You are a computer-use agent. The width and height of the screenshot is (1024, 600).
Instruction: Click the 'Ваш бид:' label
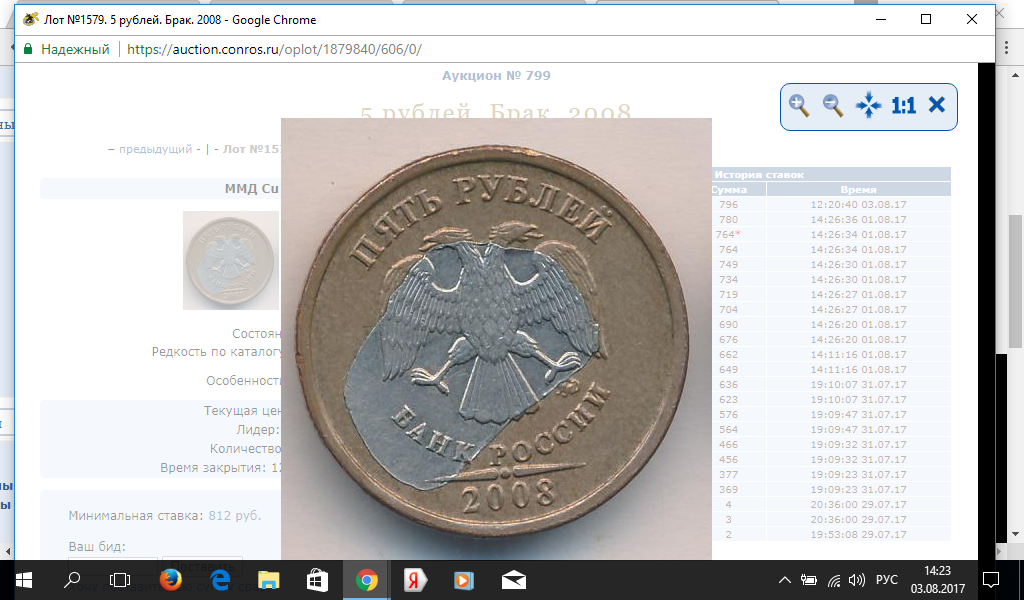pyautogui.click(x=97, y=546)
